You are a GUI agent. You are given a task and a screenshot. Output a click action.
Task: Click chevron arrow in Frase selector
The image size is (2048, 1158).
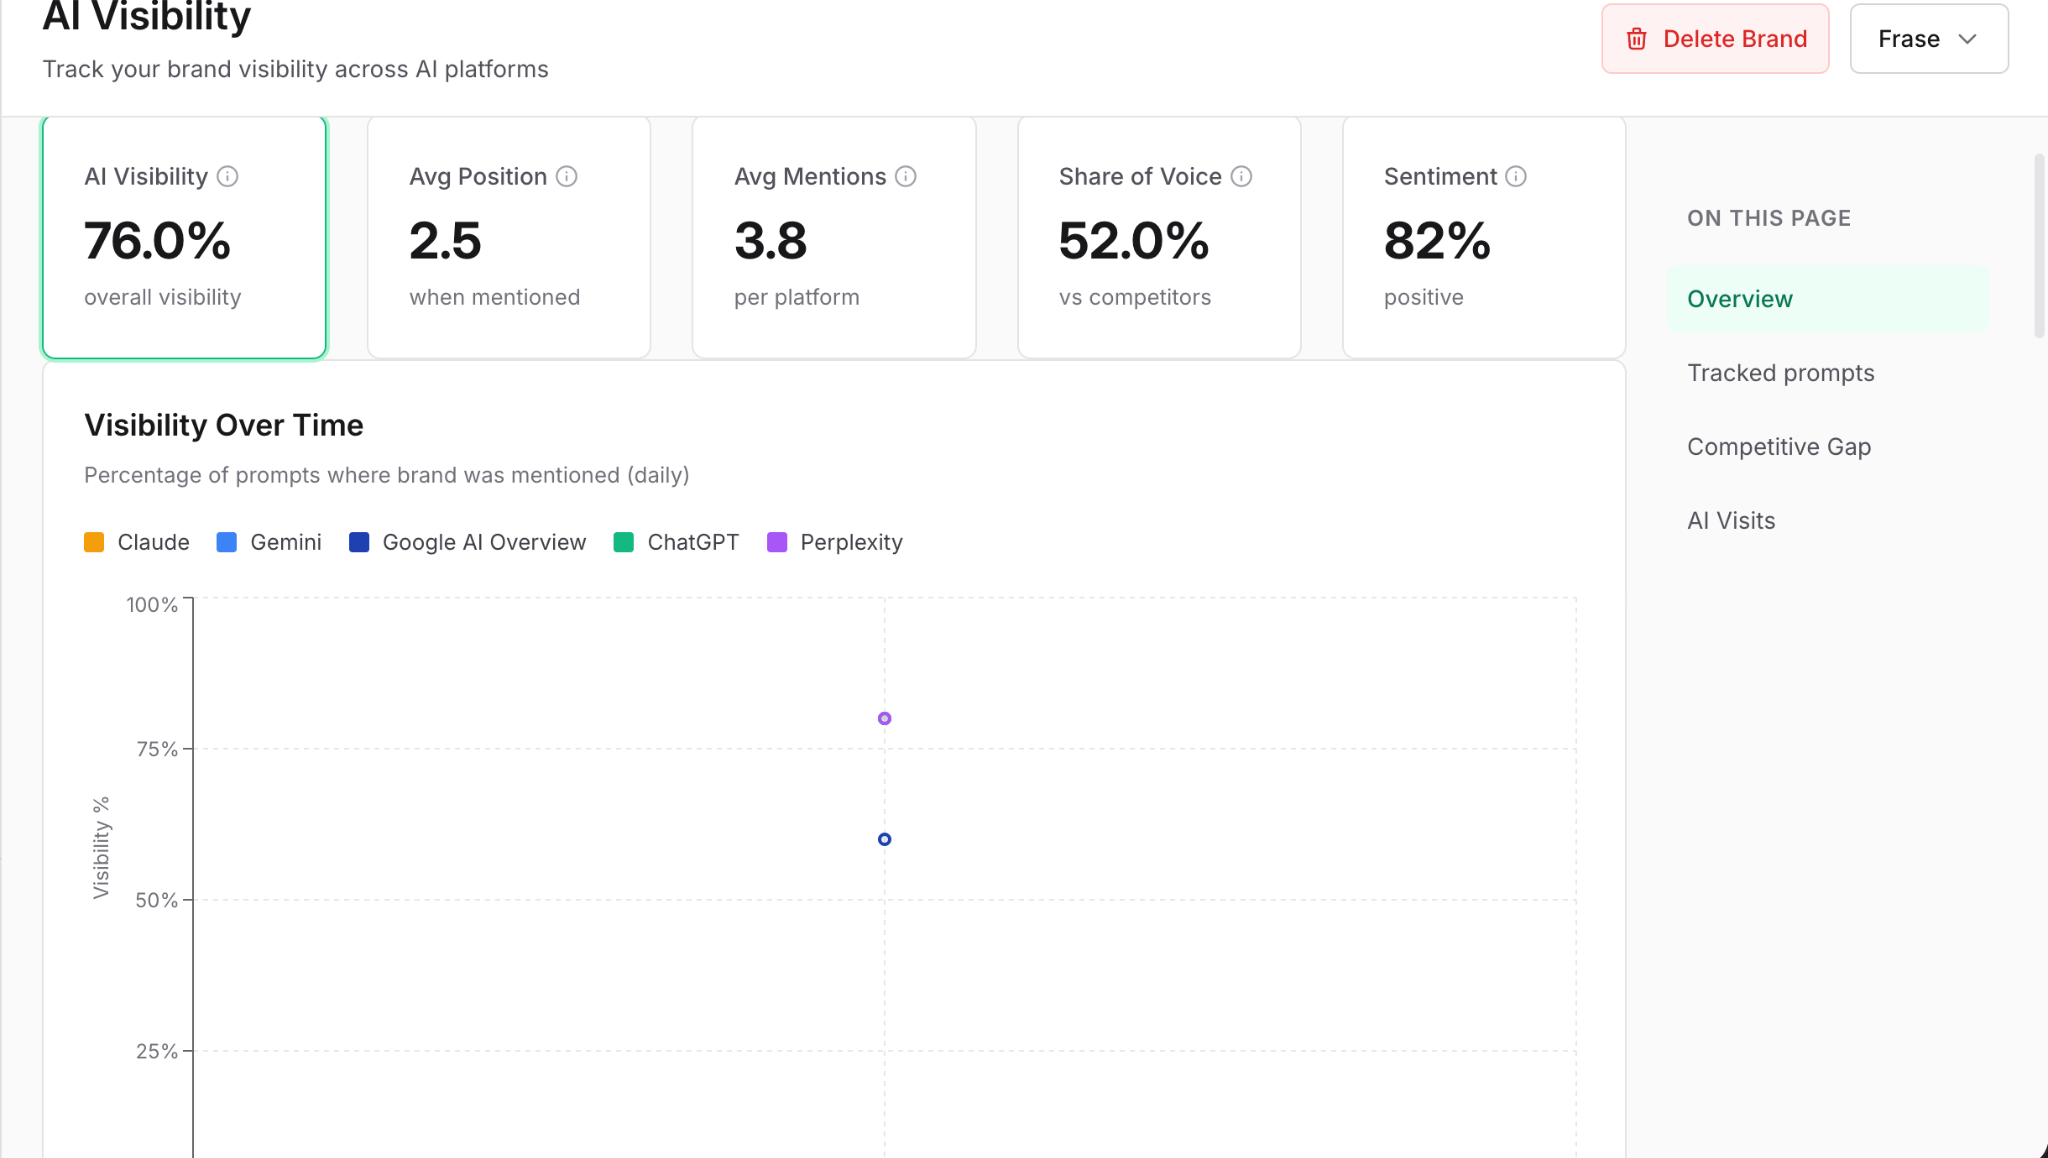click(1967, 39)
